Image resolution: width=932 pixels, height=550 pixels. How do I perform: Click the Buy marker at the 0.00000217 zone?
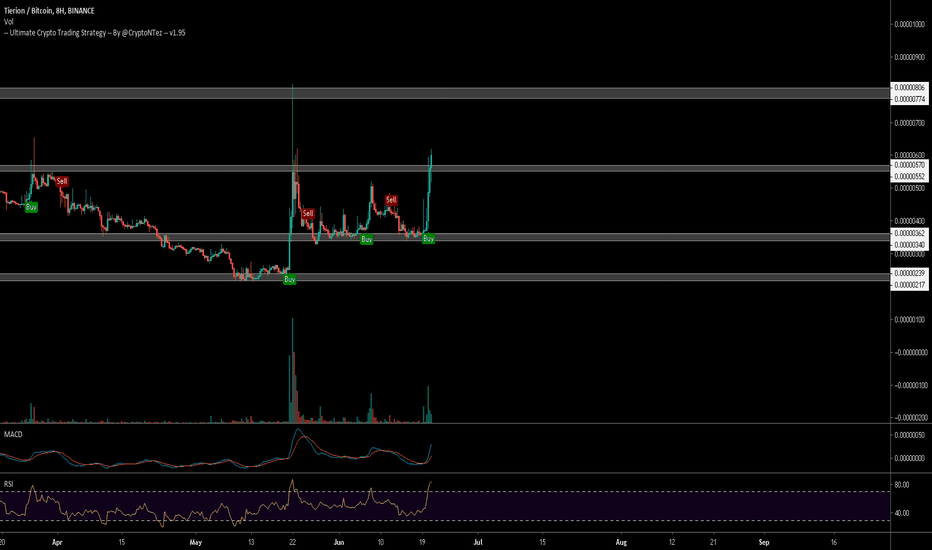click(x=289, y=279)
